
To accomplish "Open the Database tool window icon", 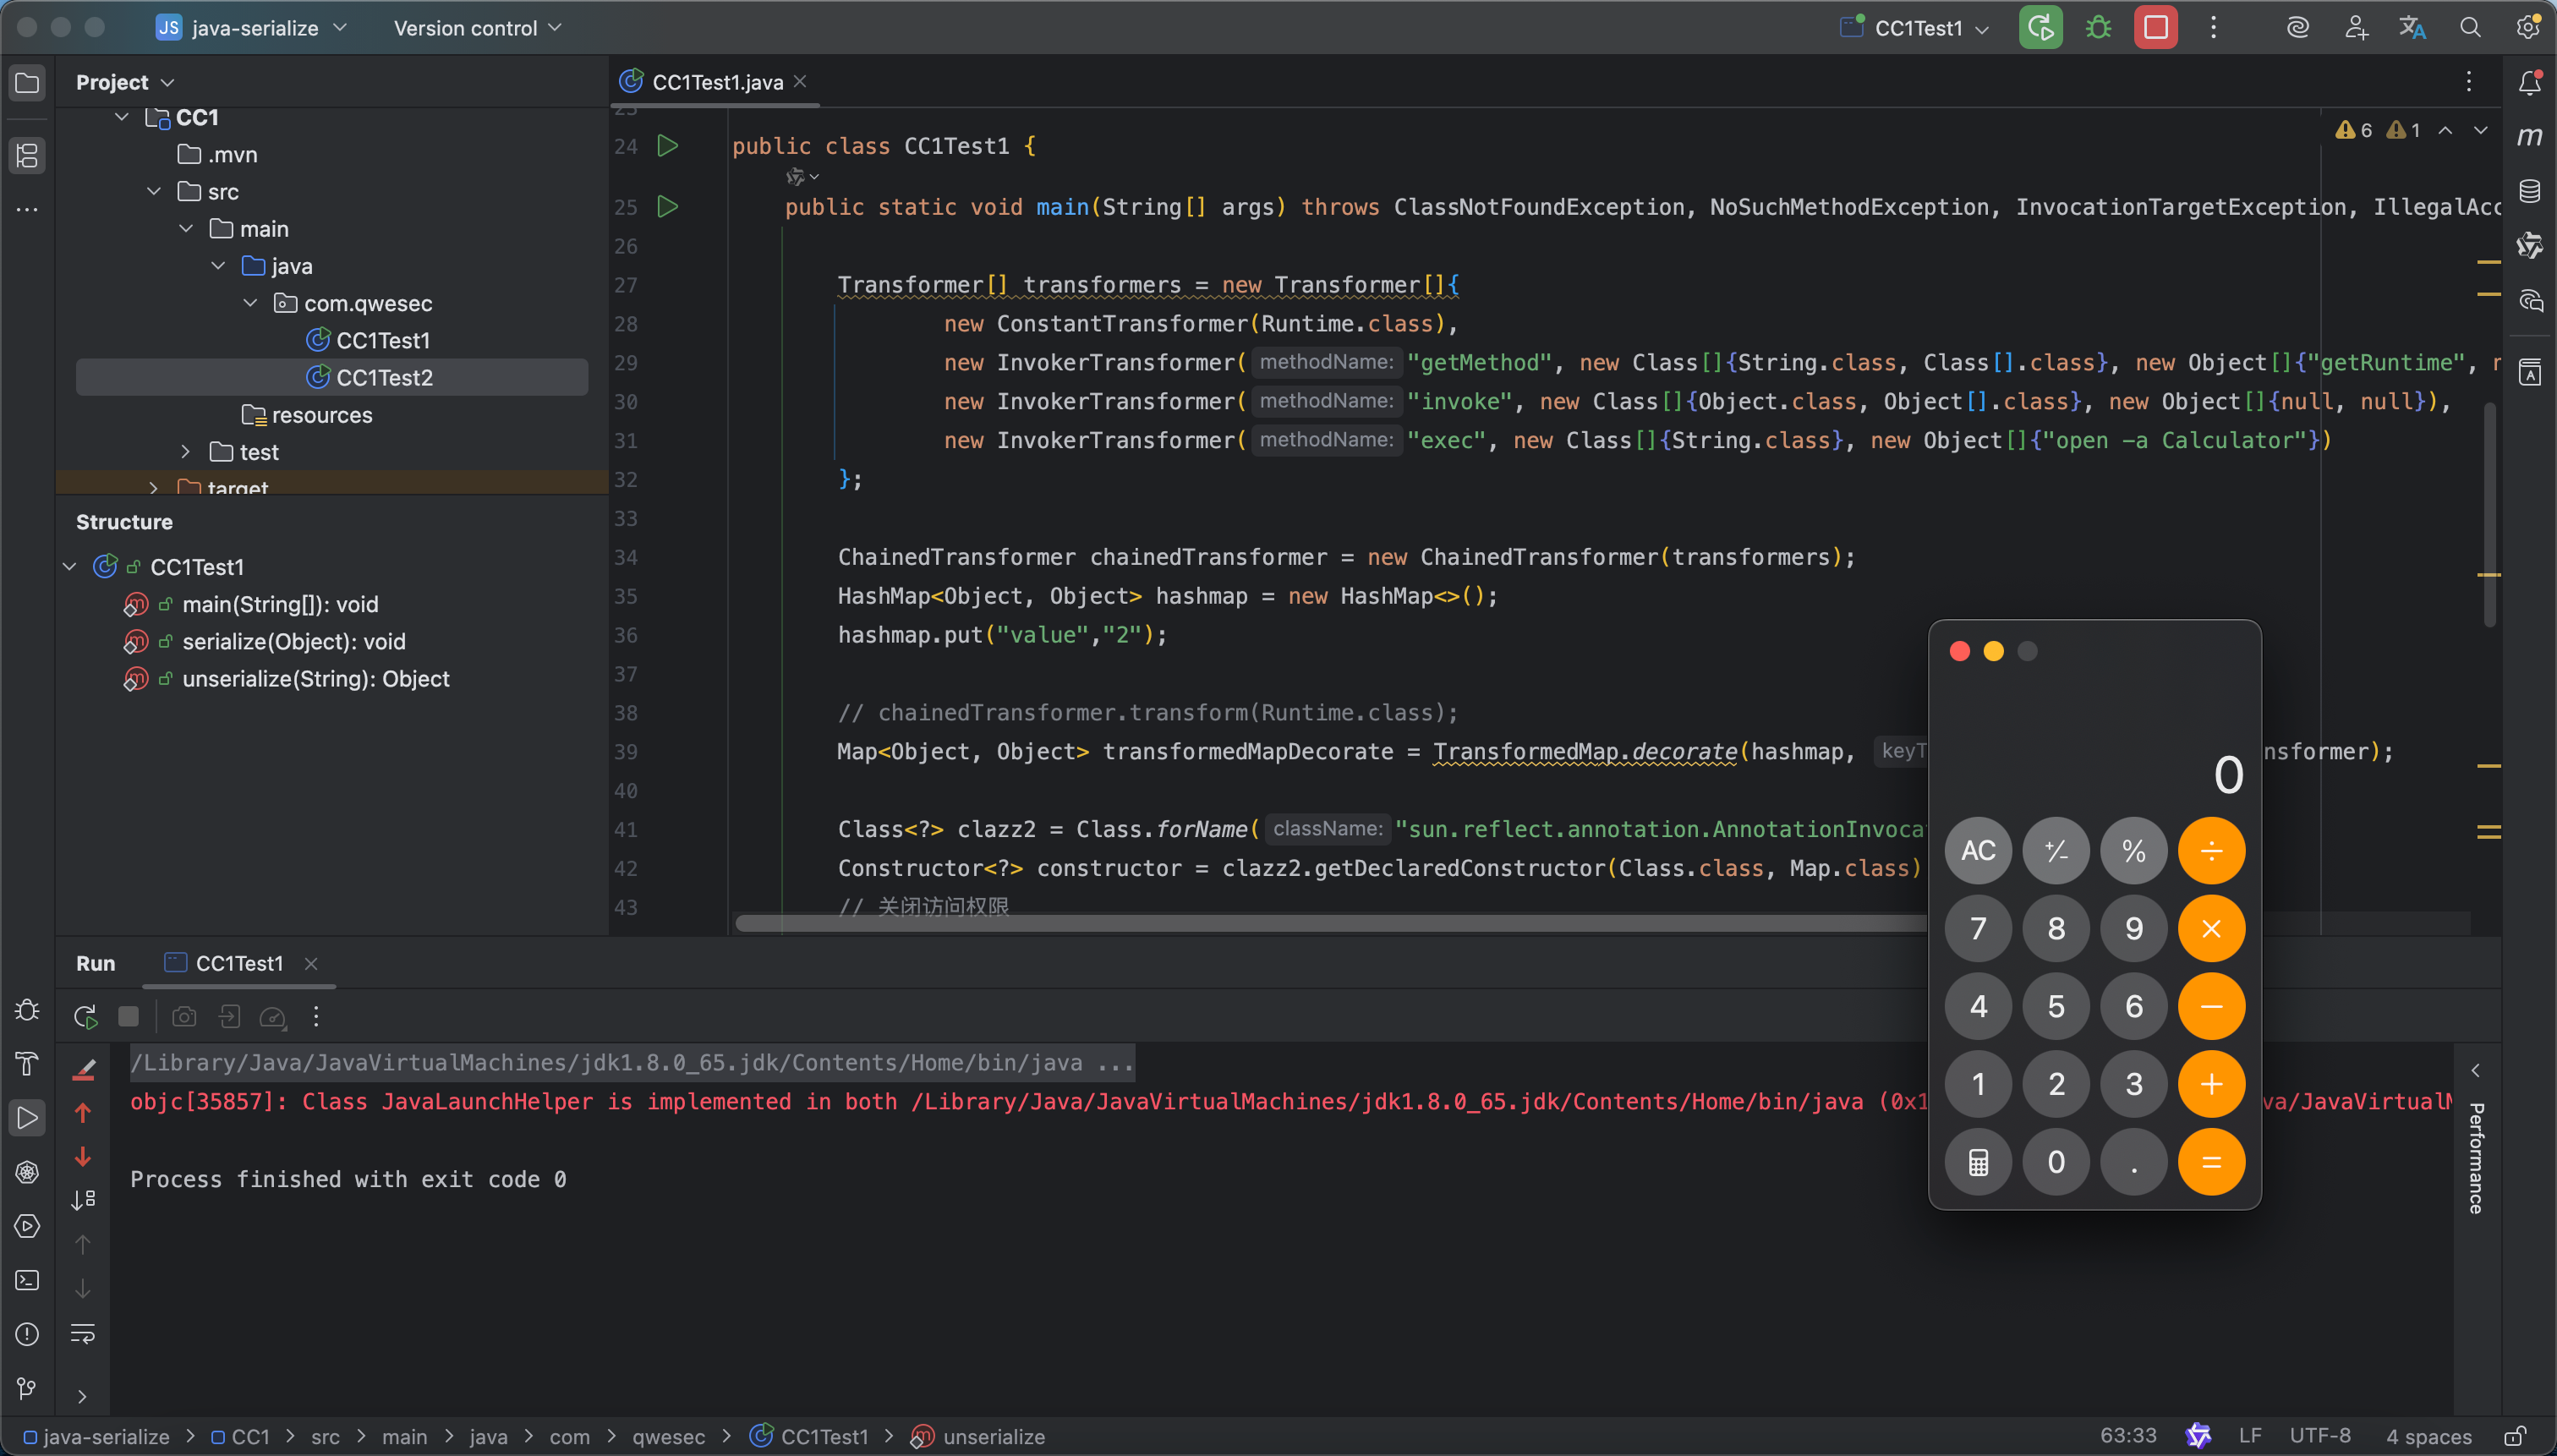I will click(2530, 191).
